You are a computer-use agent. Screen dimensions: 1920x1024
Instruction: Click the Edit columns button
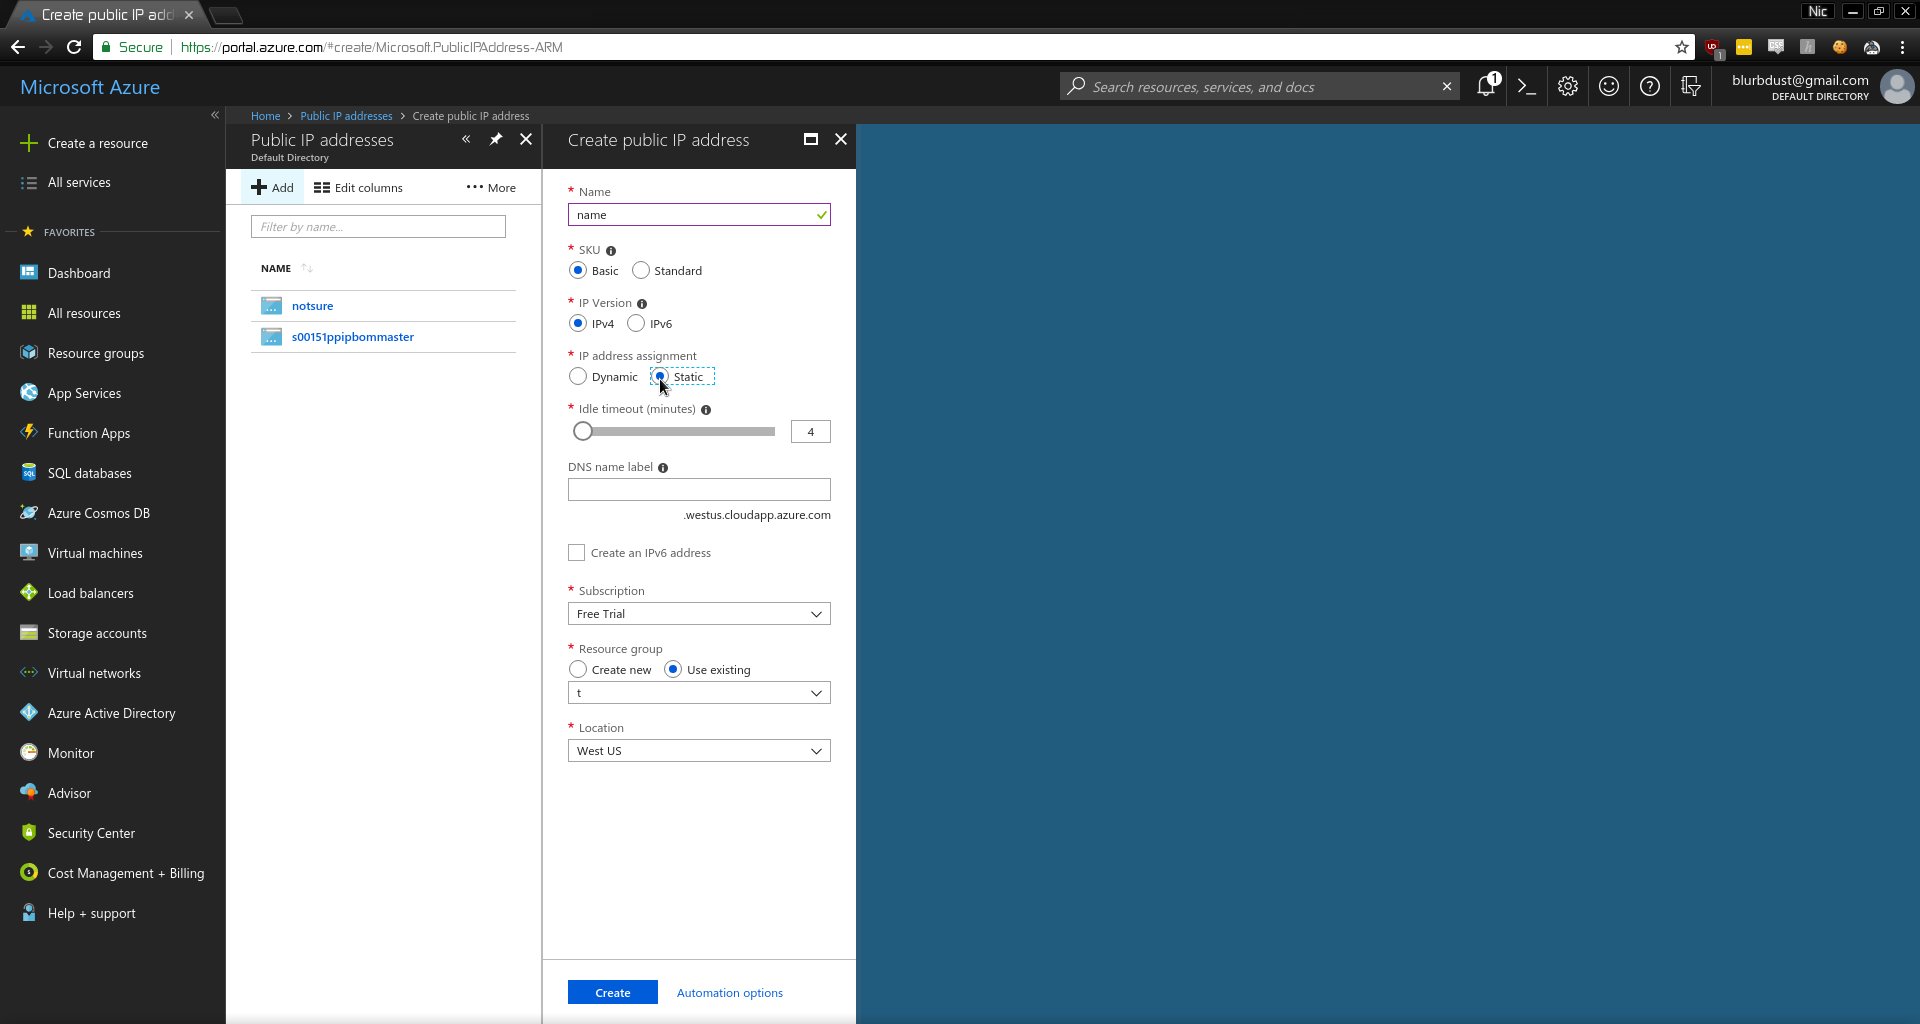[358, 188]
